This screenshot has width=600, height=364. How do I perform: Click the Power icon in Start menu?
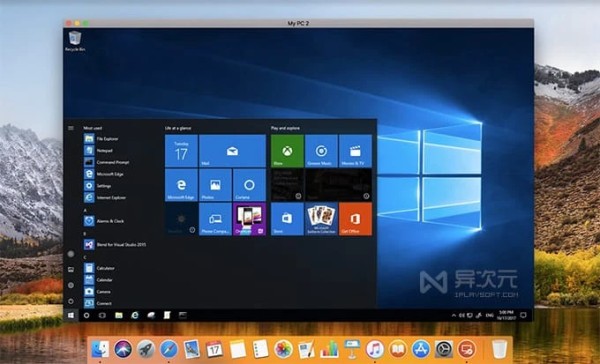point(71,301)
